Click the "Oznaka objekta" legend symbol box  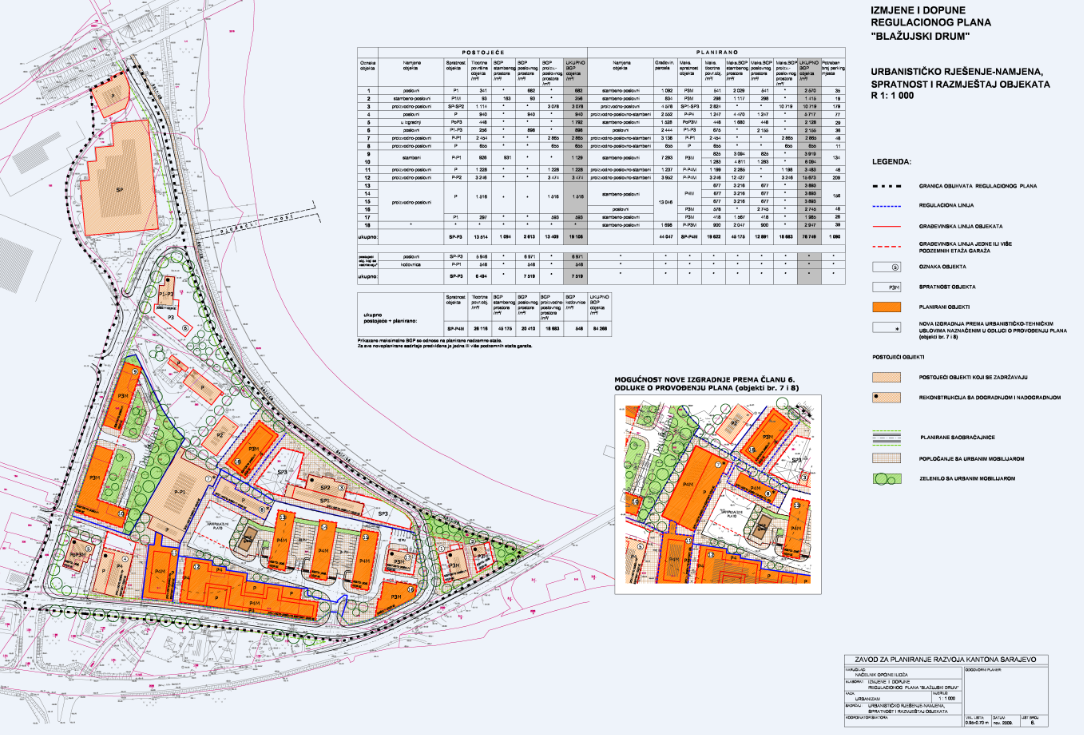886,266
